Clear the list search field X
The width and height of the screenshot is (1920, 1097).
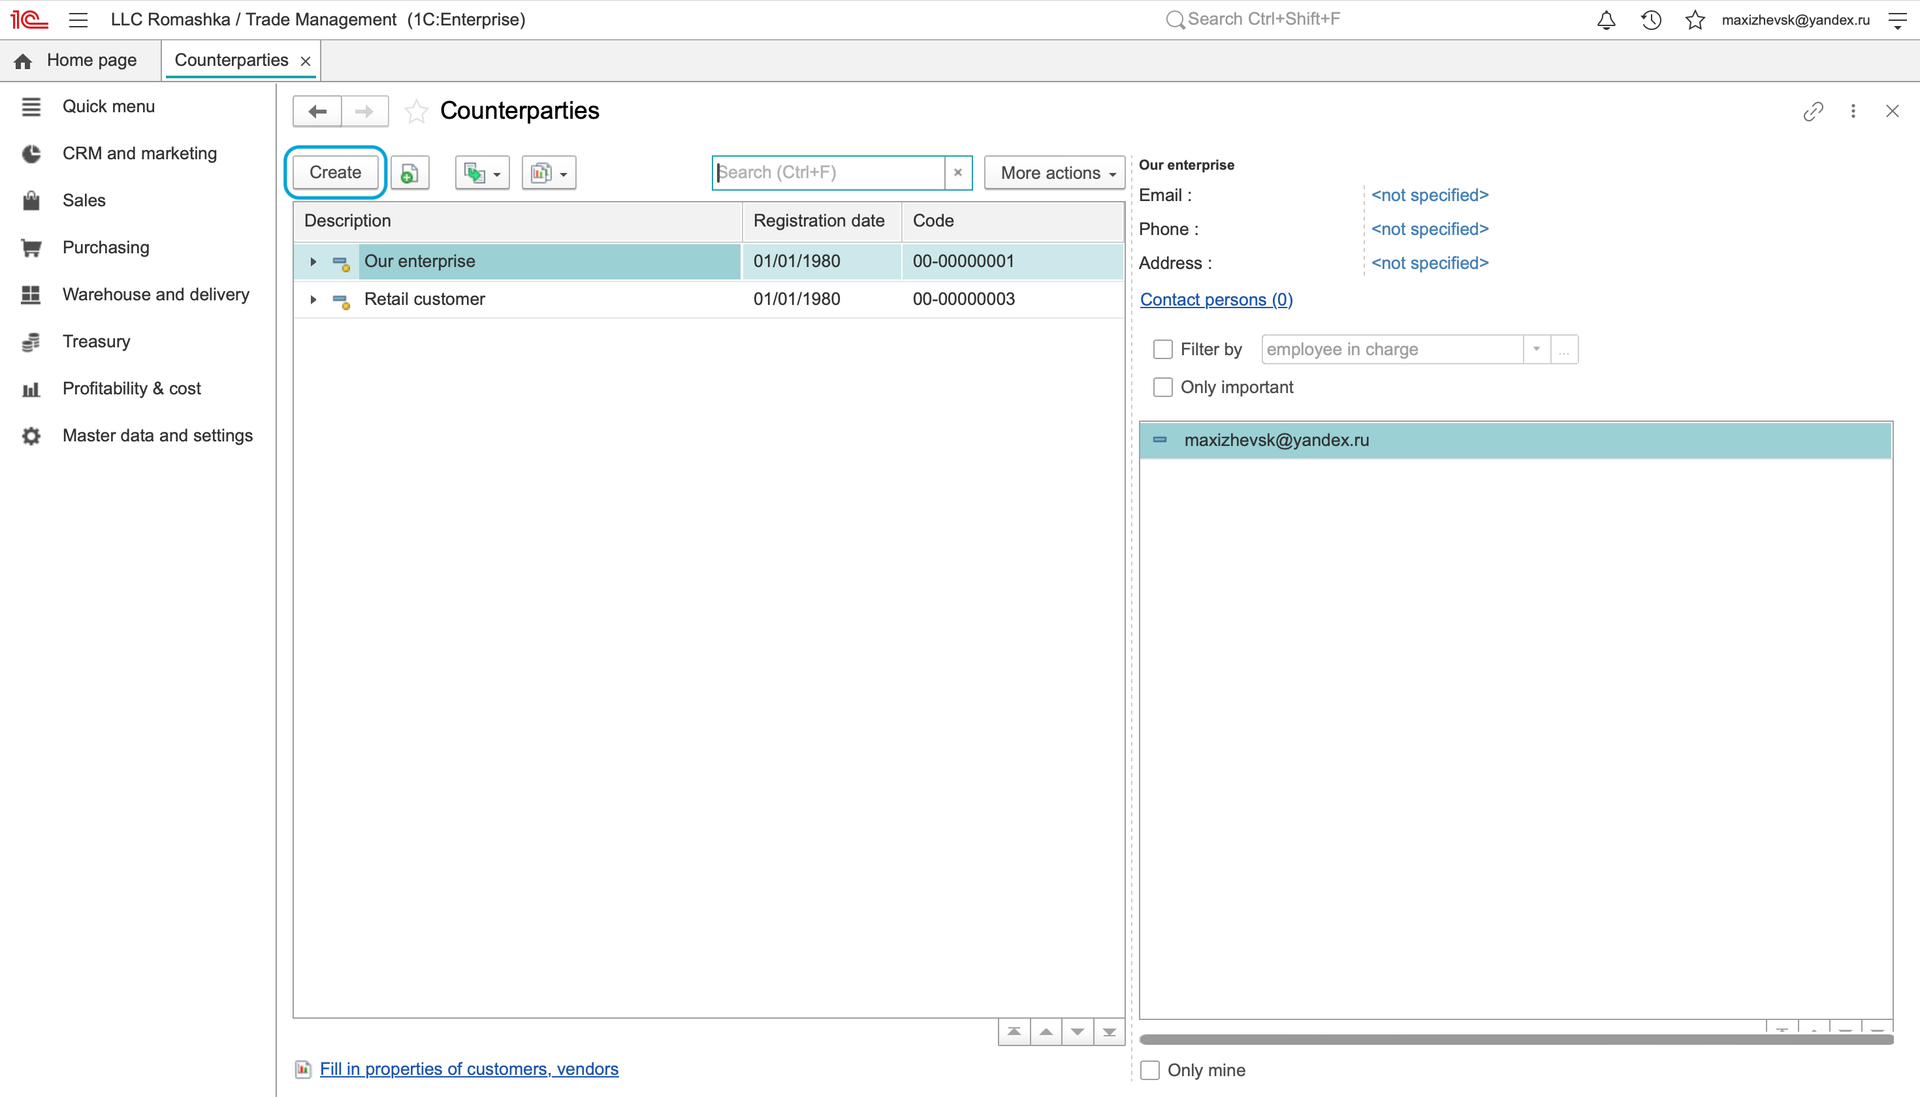click(958, 173)
